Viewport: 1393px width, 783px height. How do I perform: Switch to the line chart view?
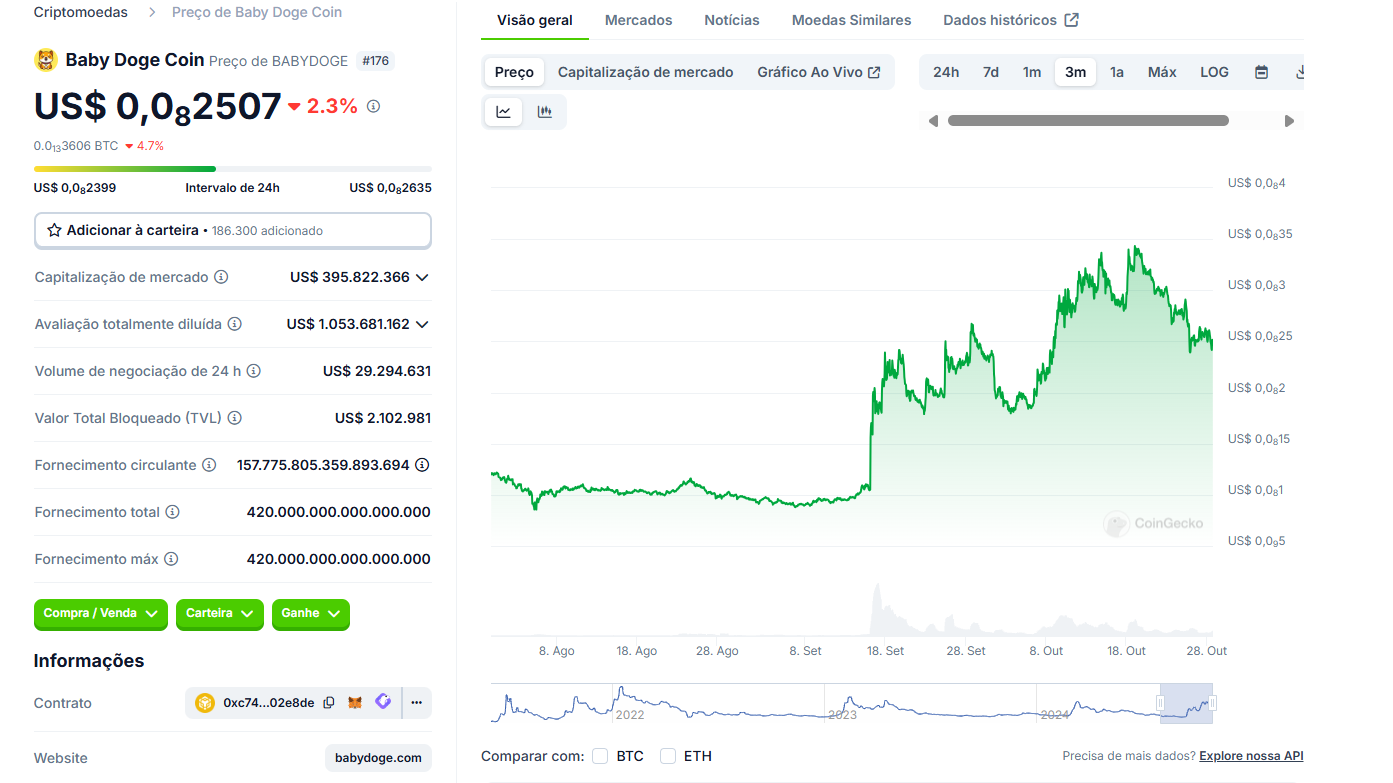point(504,112)
